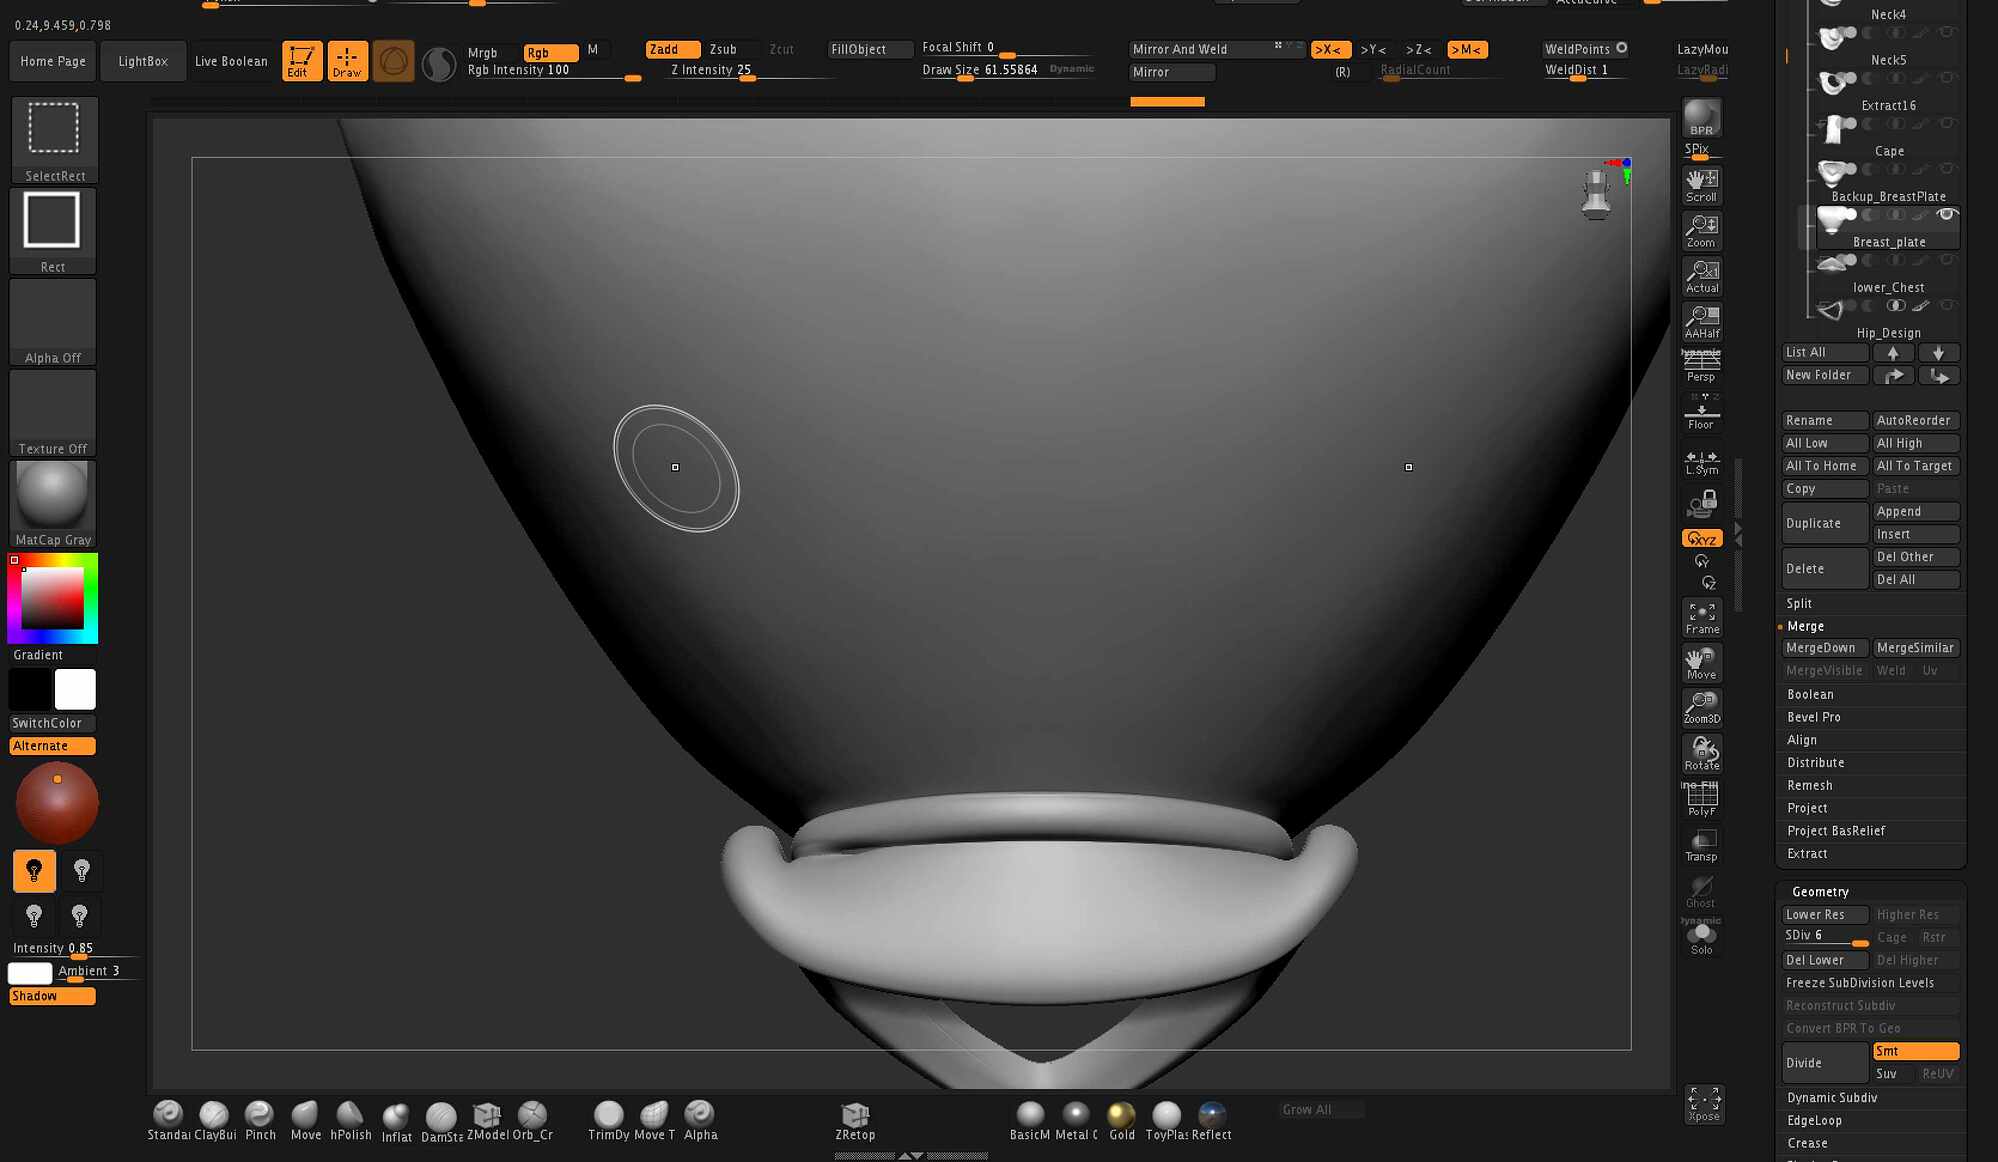The image size is (1998, 1162).
Task: Switch to the Home Page tab
Action: pyautogui.click(x=51, y=60)
